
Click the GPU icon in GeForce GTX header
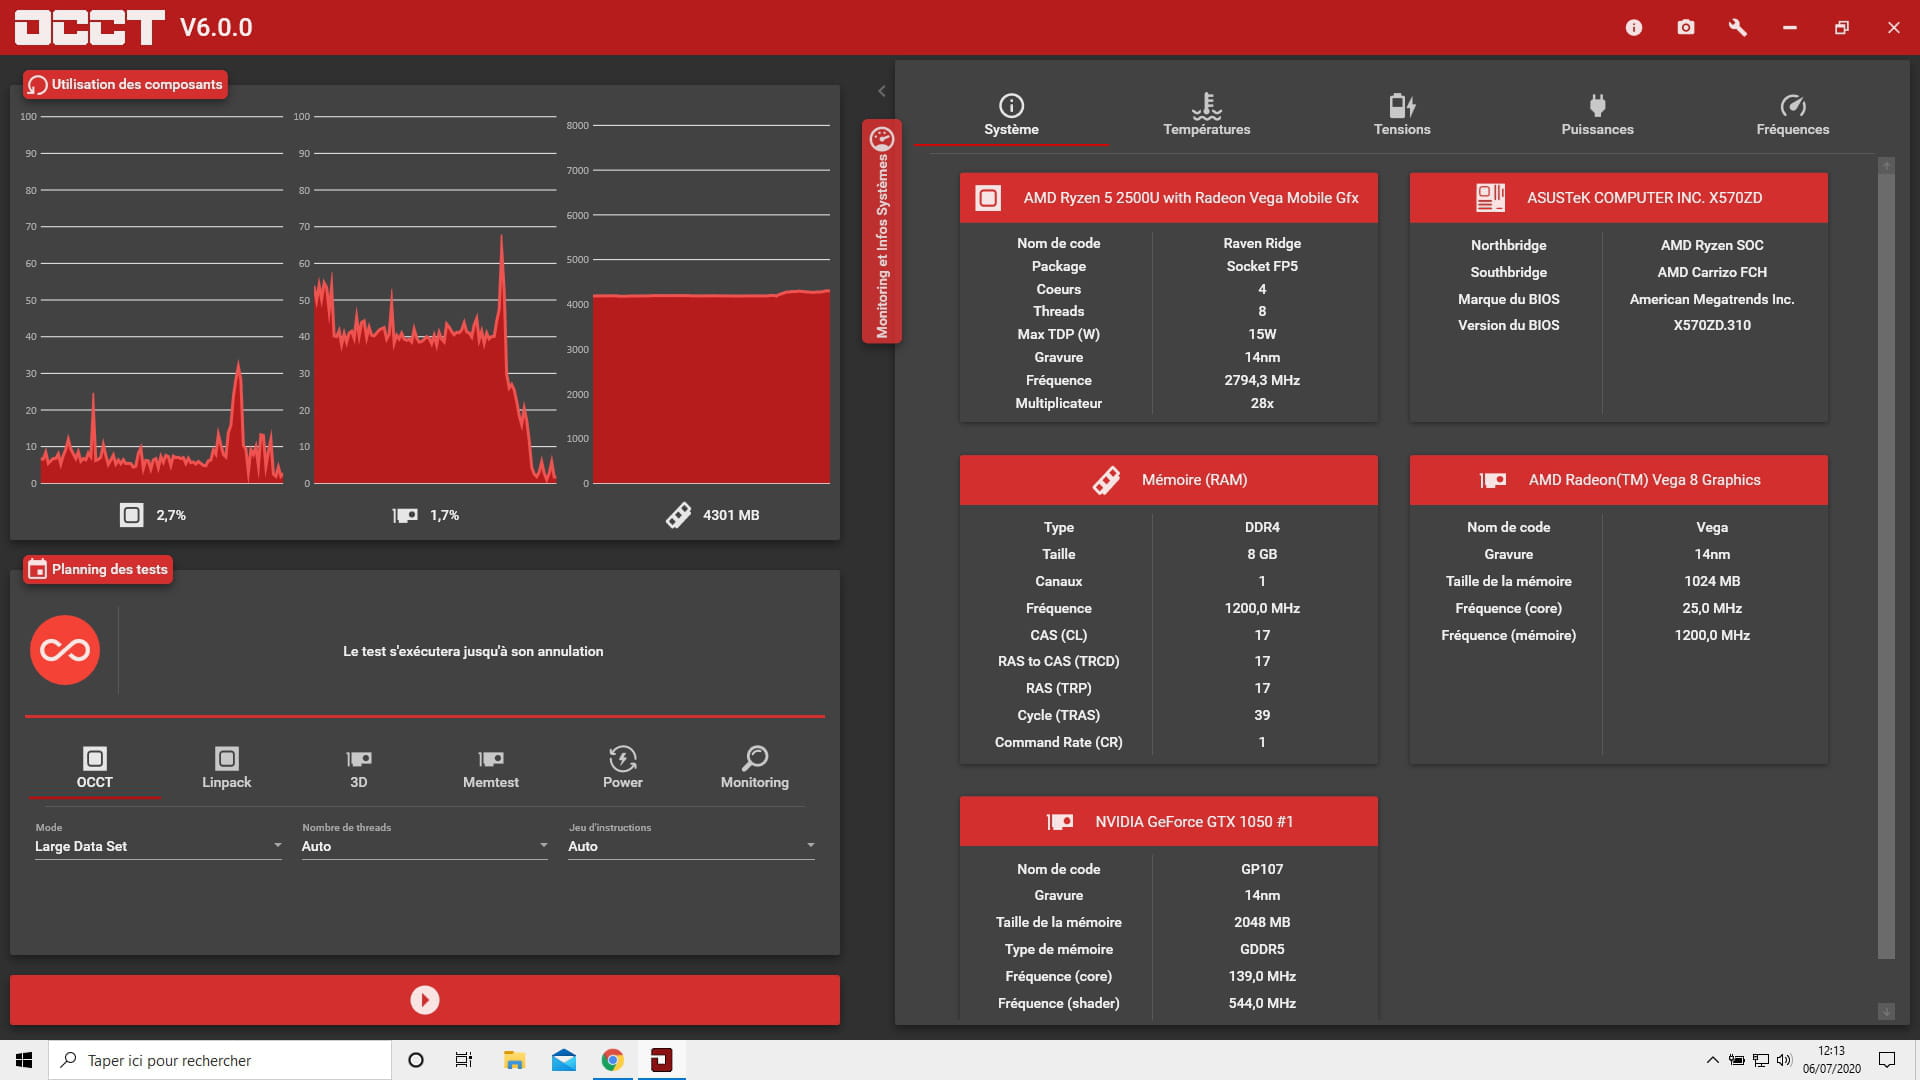coord(1060,822)
